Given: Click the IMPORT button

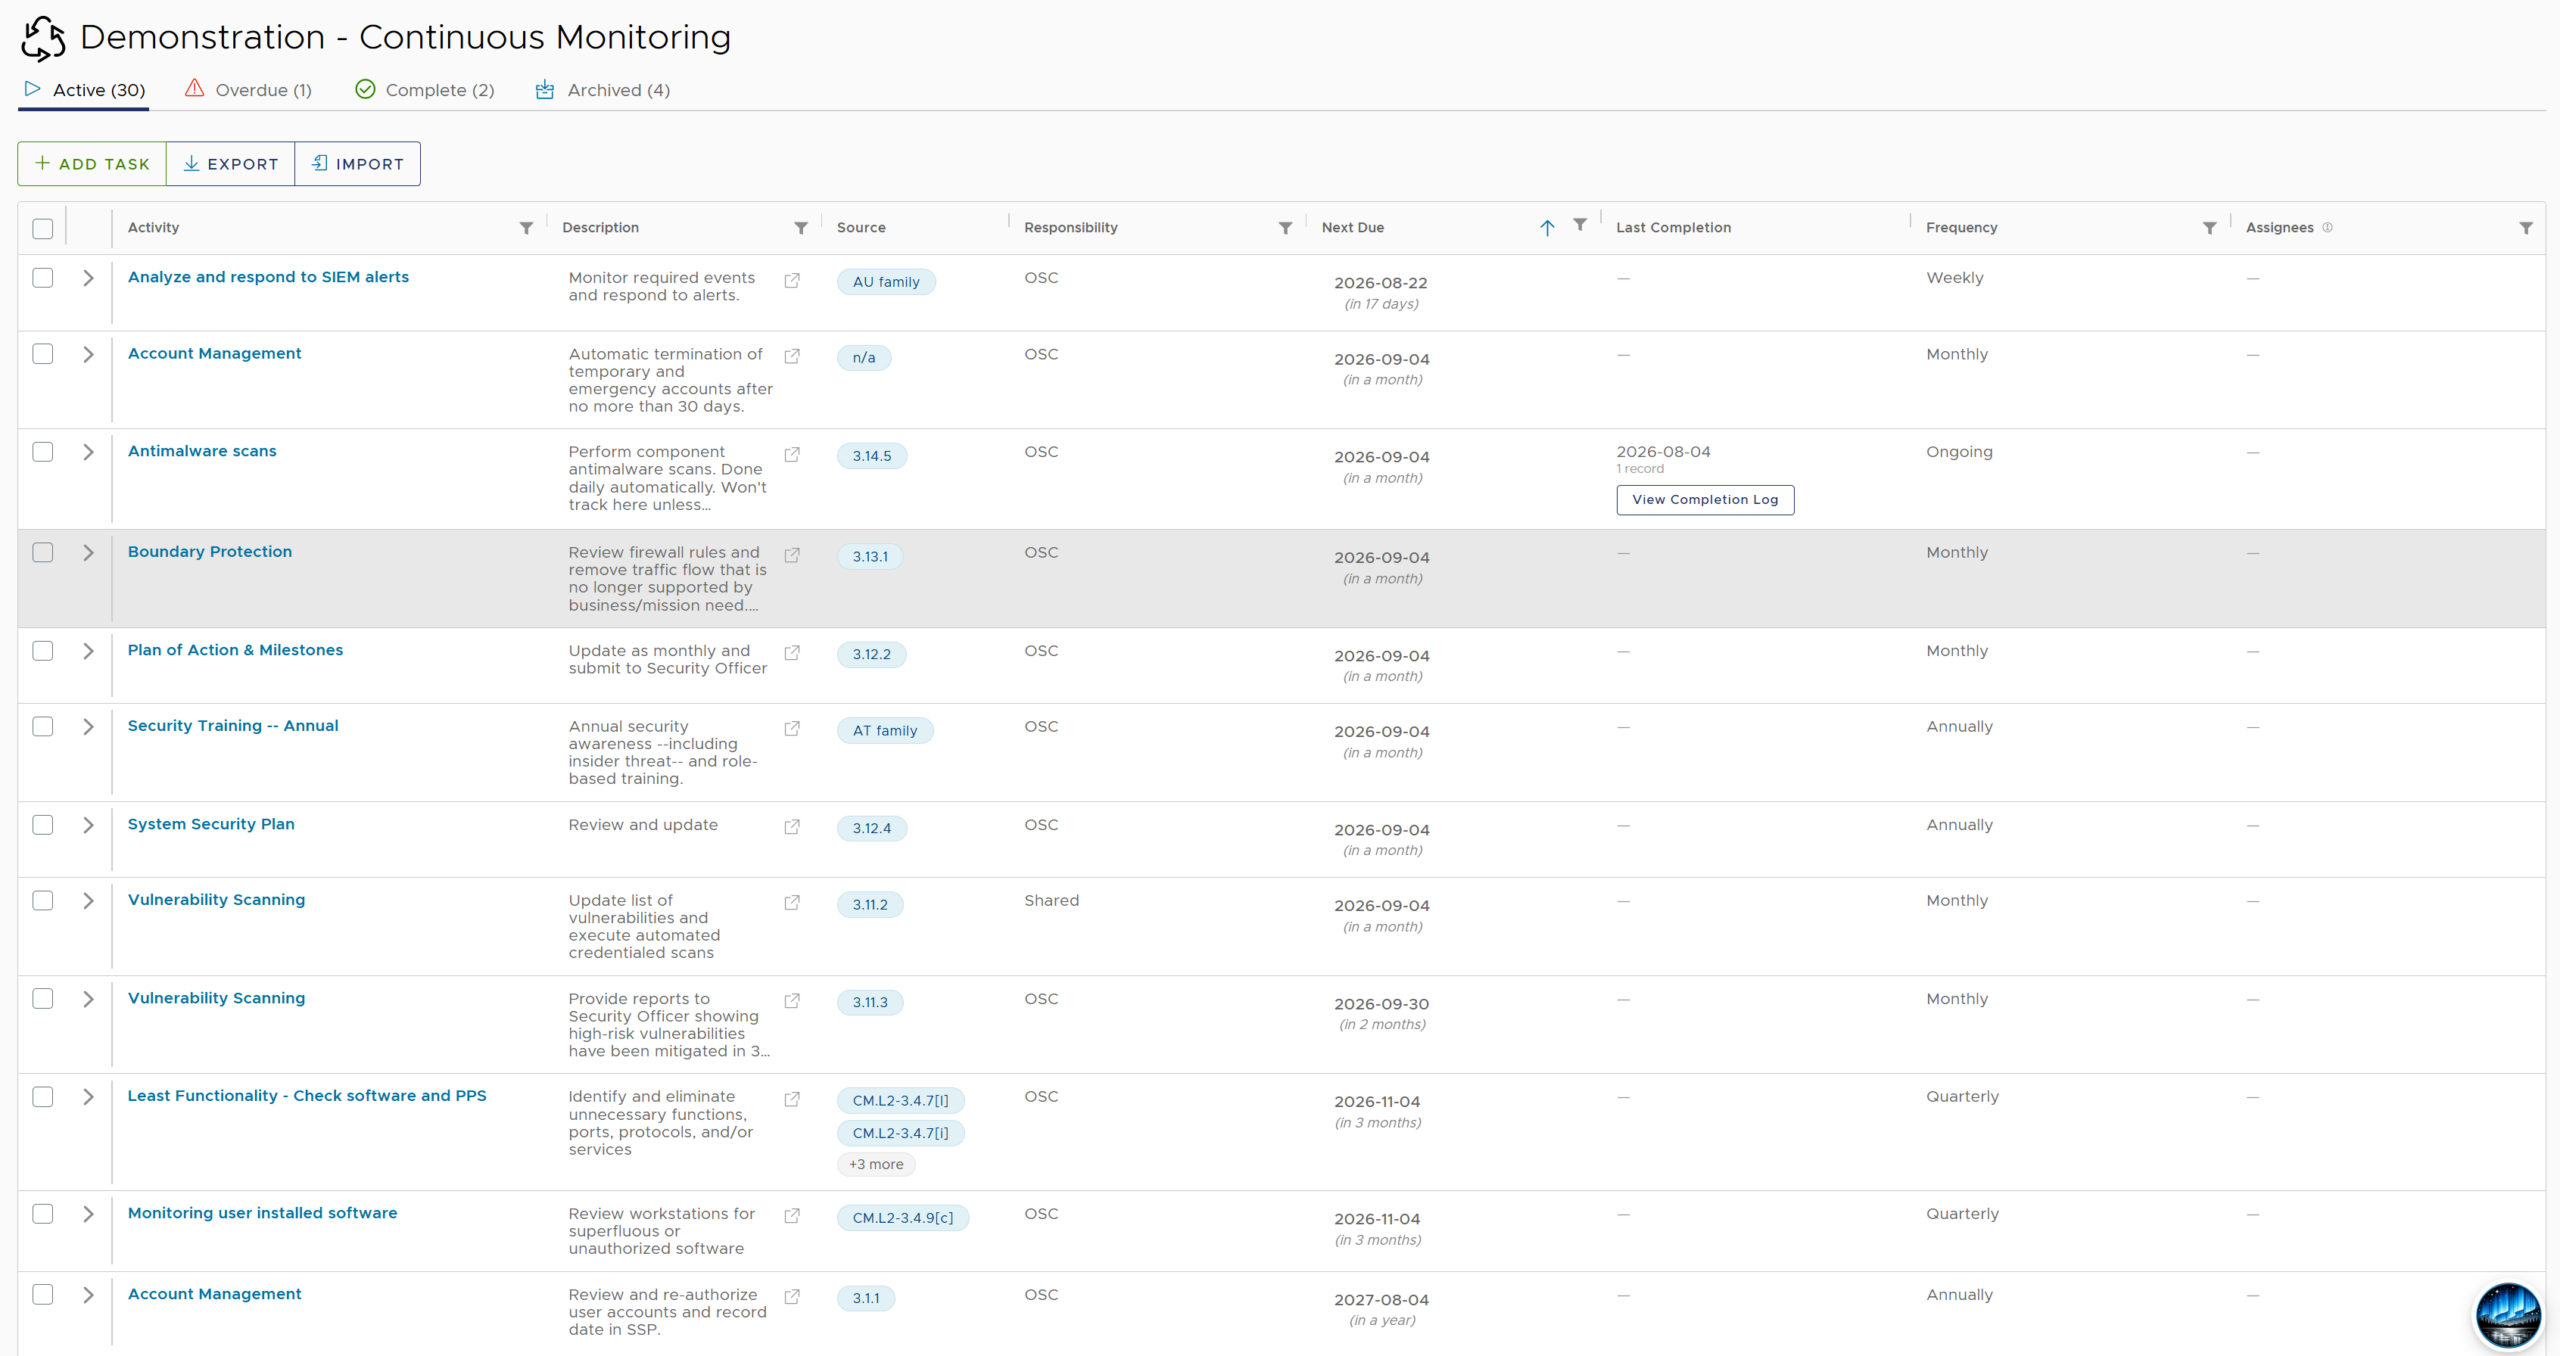Looking at the screenshot, I should point(358,164).
